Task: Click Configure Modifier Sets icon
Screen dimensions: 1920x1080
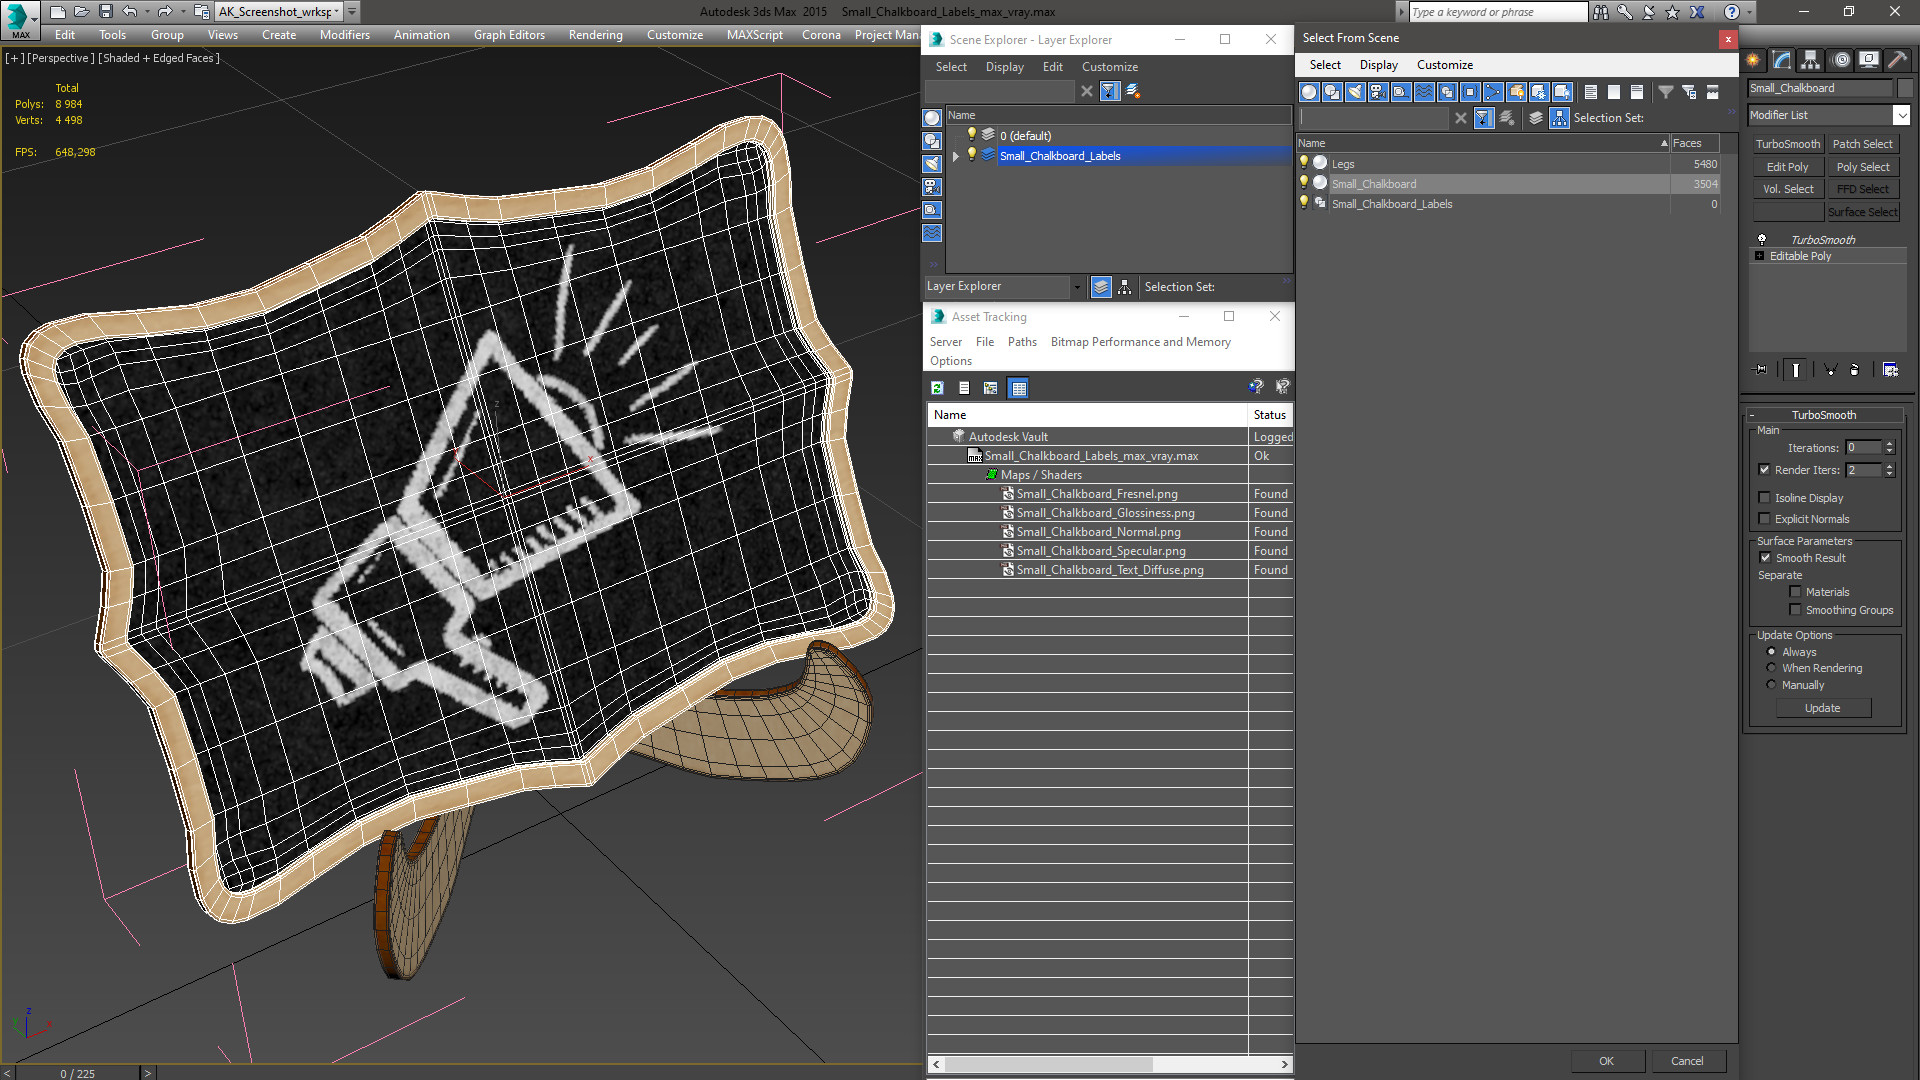Action: coord(1890,370)
